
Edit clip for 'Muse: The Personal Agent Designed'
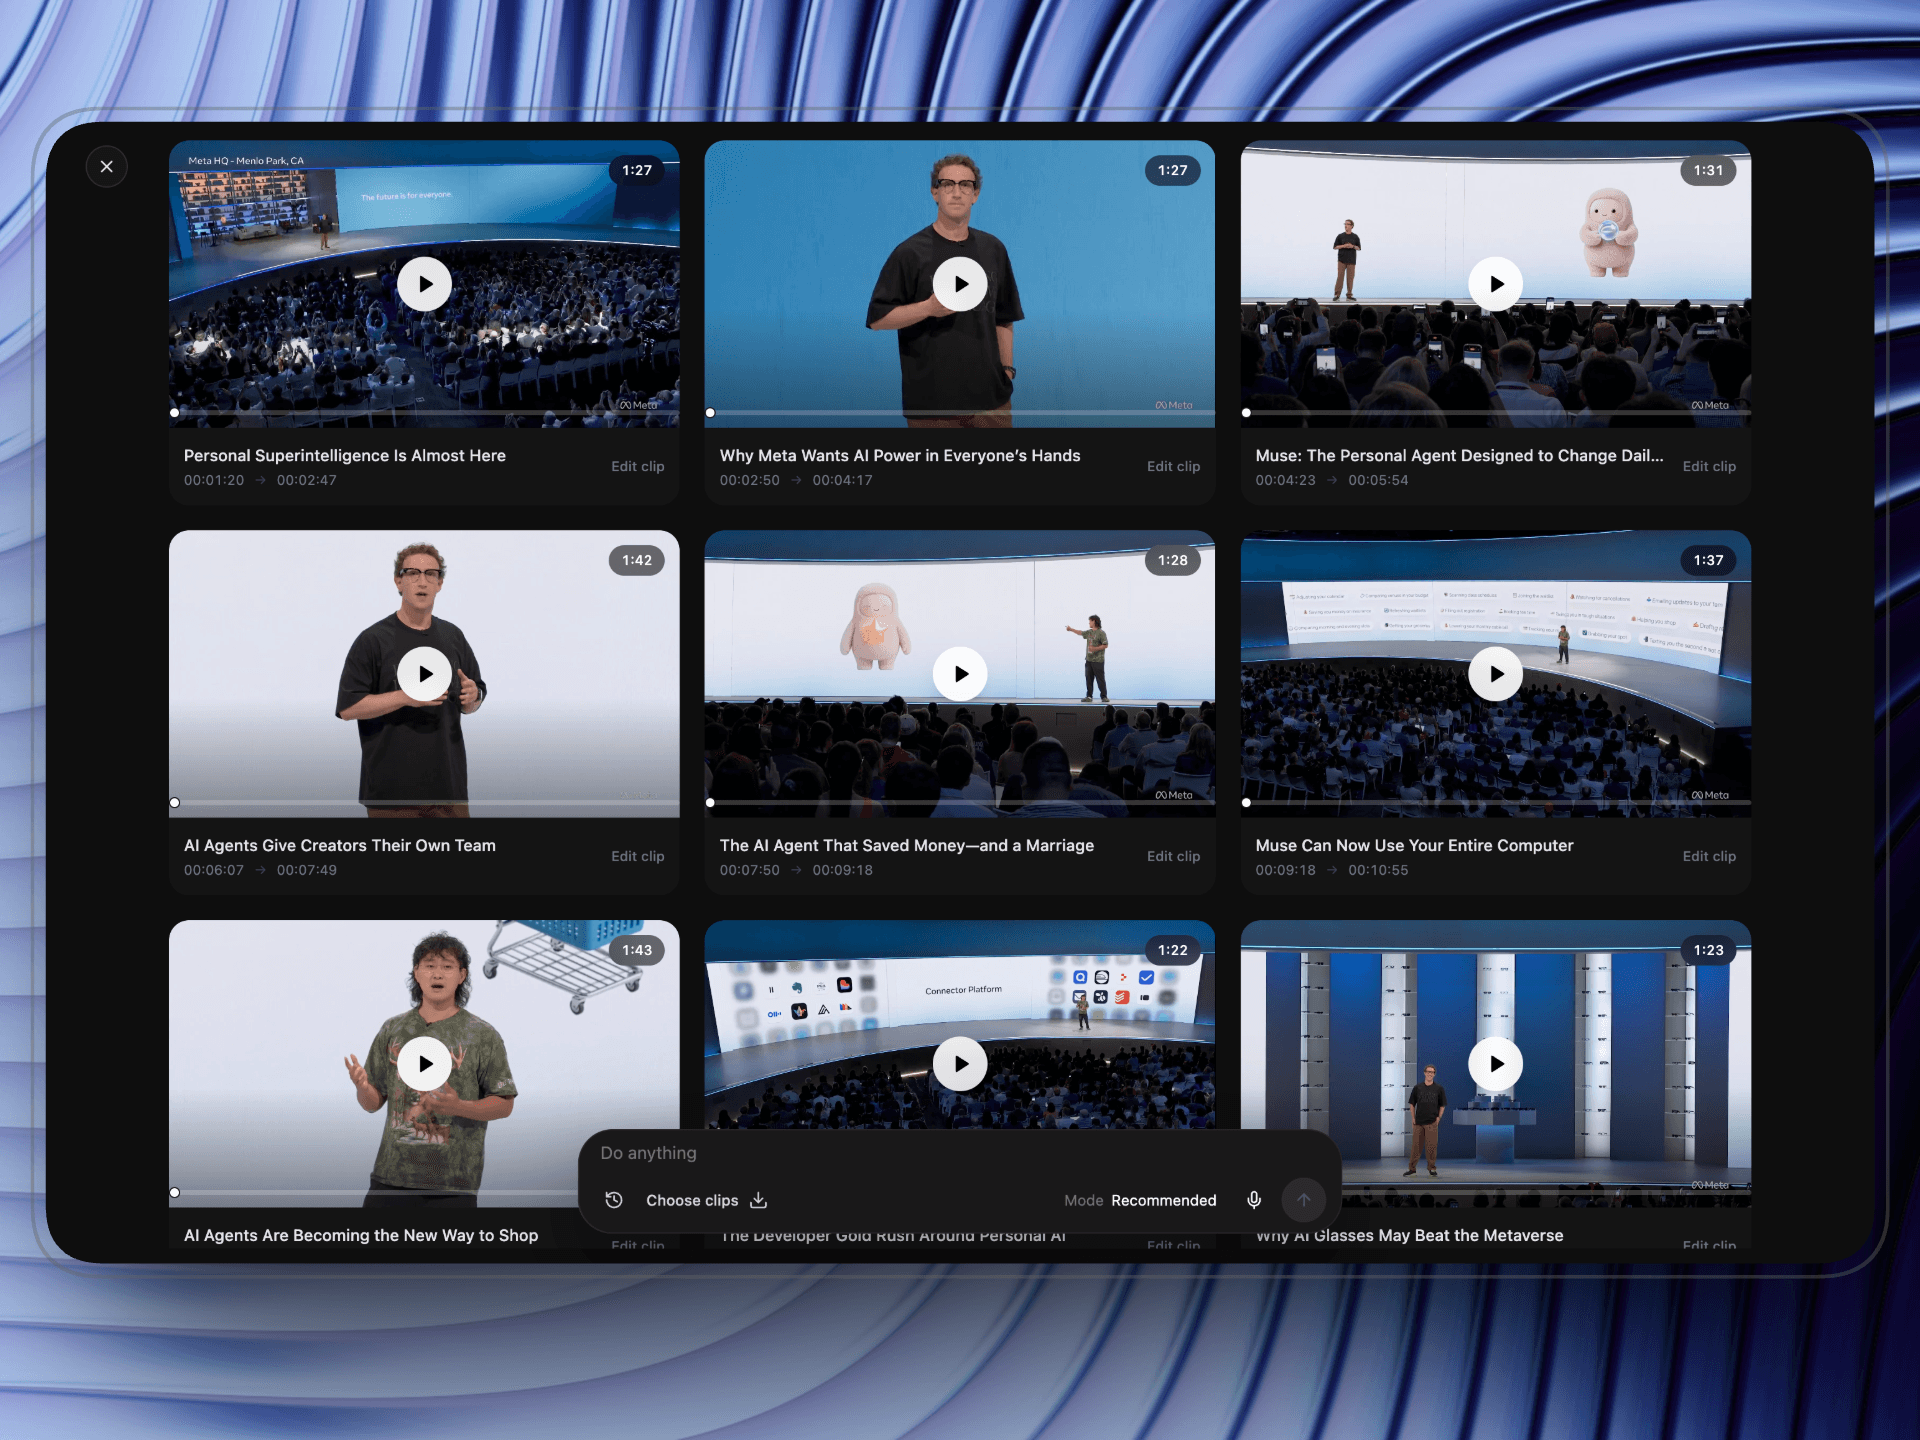pyautogui.click(x=1709, y=466)
